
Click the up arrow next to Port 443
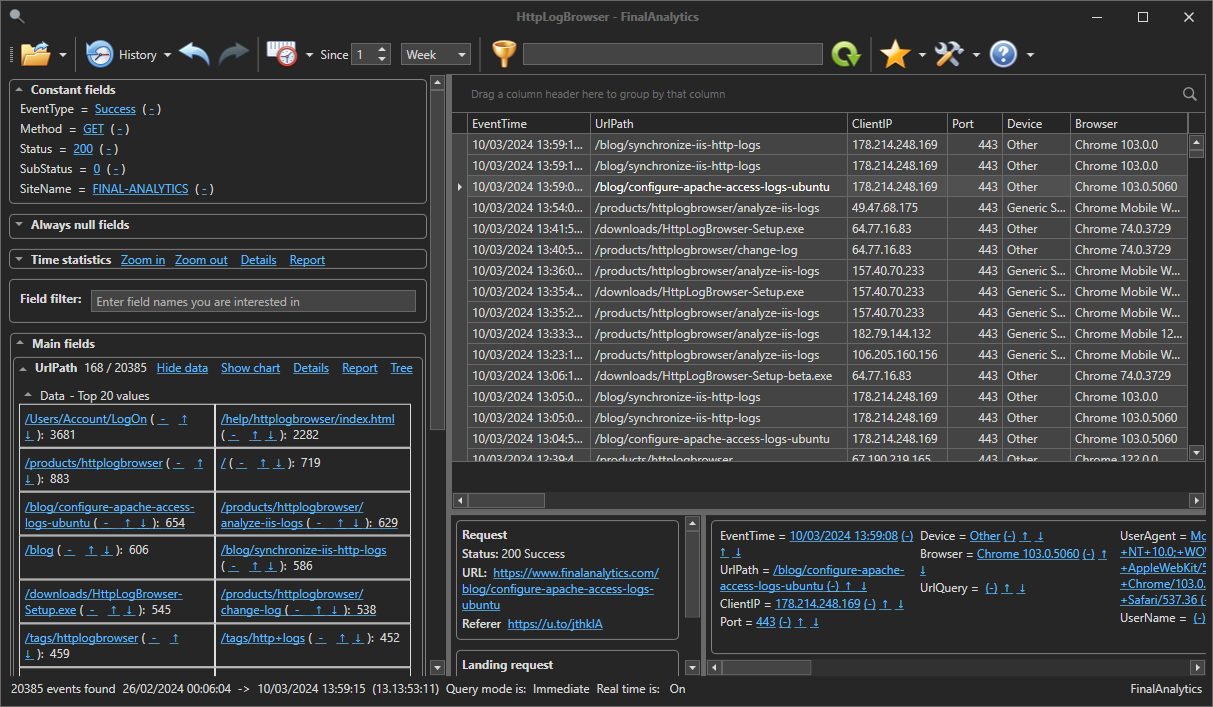(802, 622)
